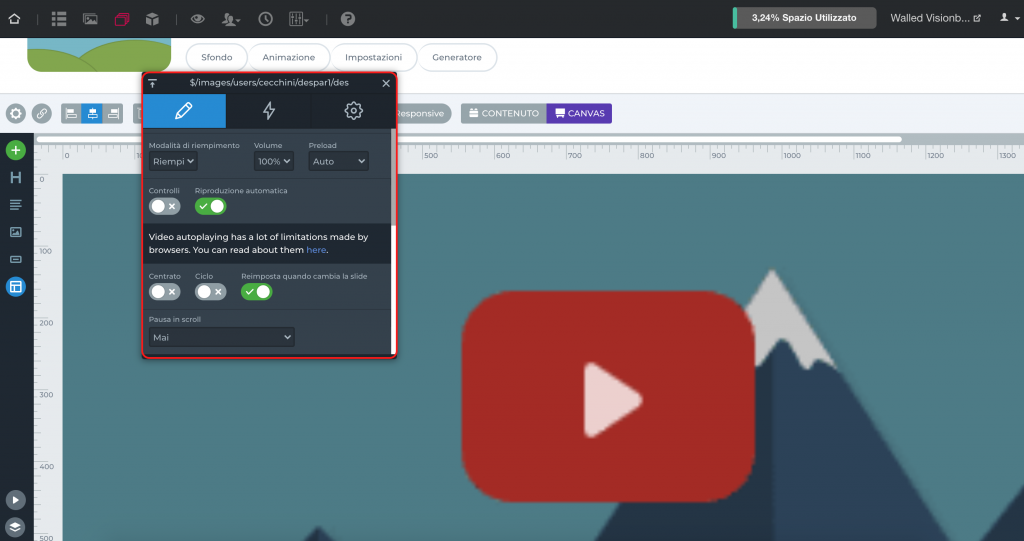Toggle Reimposta quando cambia la slide
Image resolution: width=1024 pixels, height=541 pixels.
257,292
